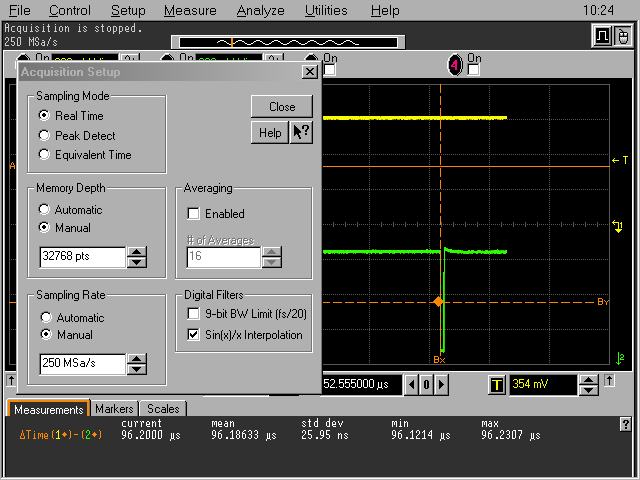Click the left arrow next to position
The height and width of the screenshot is (480, 640).
(x=410, y=385)
